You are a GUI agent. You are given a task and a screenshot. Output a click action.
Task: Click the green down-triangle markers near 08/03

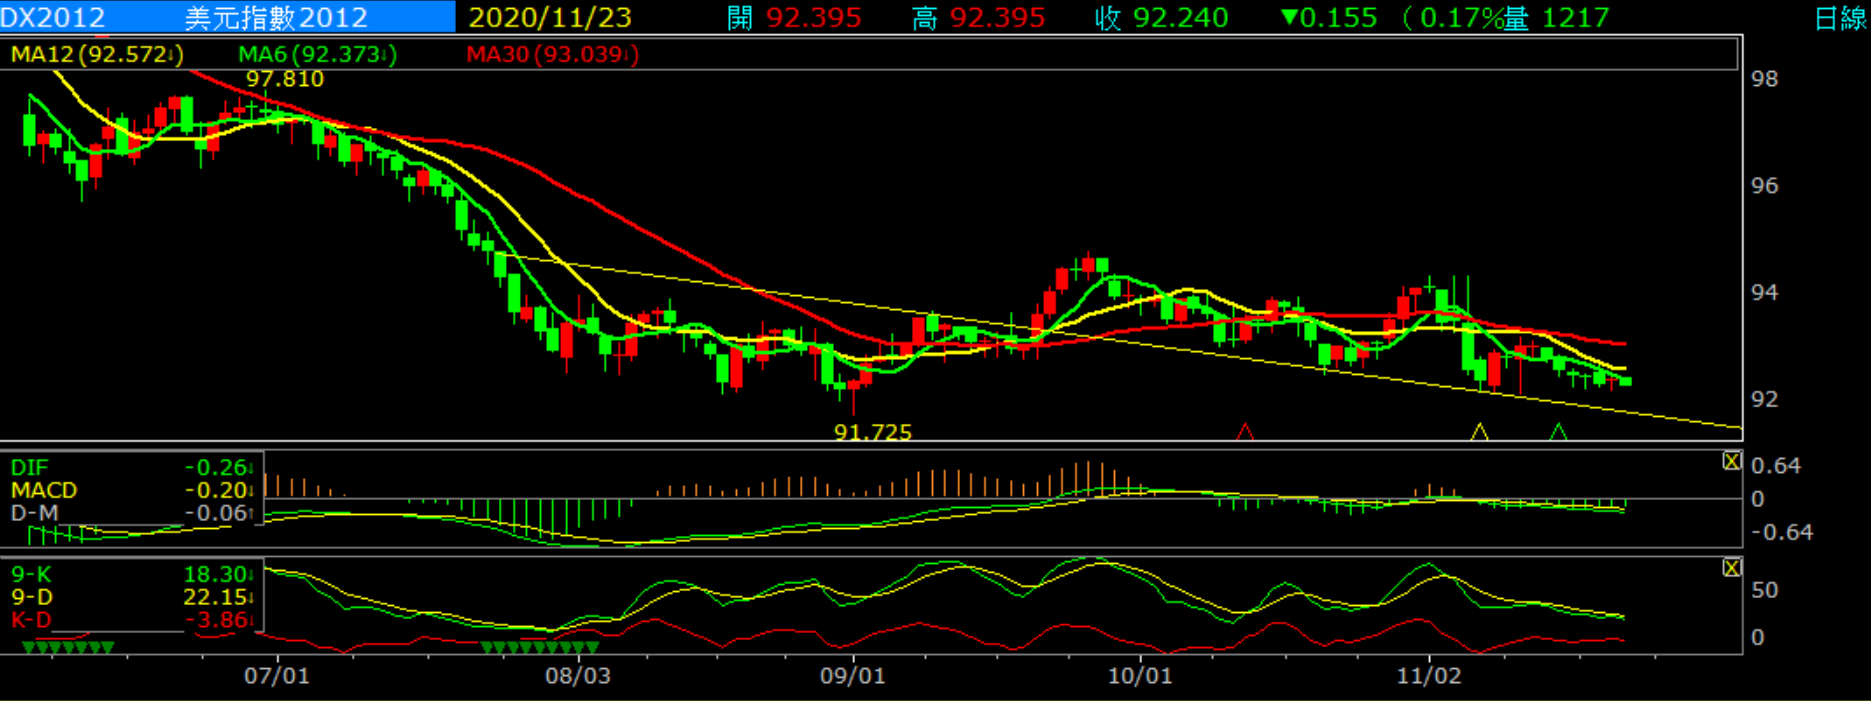(540, 648)
